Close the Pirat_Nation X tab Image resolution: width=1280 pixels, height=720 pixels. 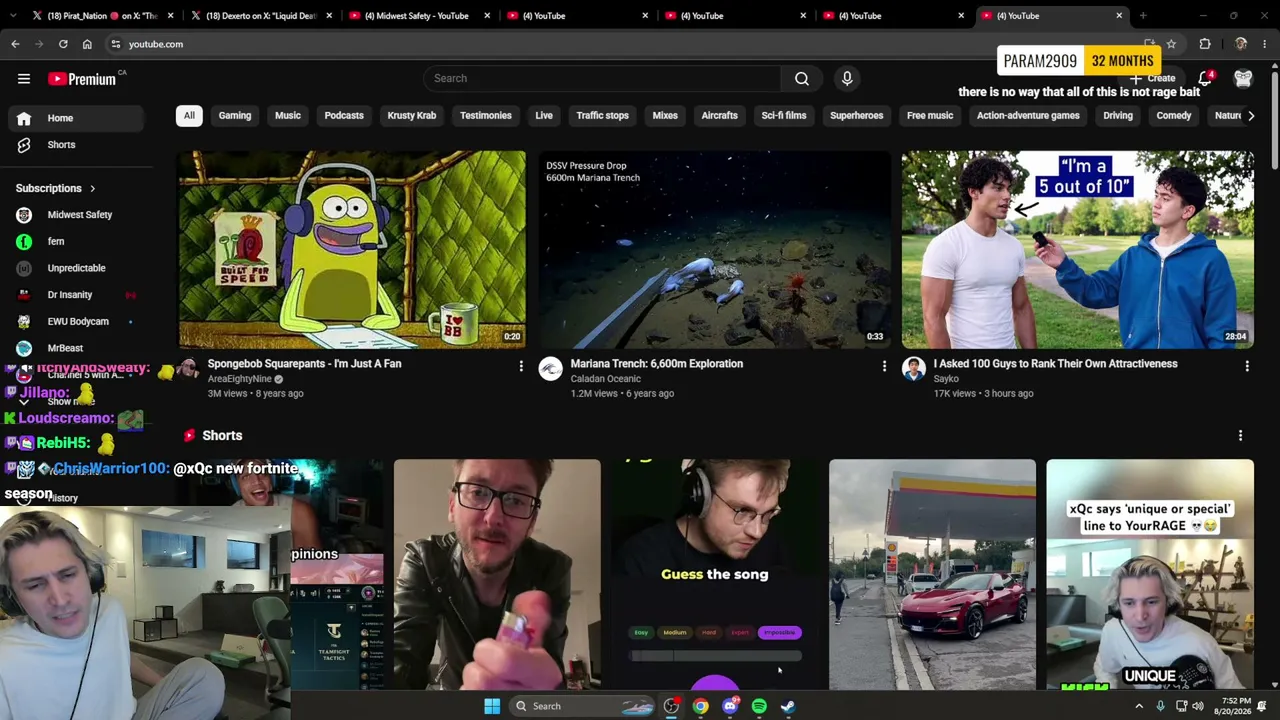pyautogui.click(x=171, y=16)
